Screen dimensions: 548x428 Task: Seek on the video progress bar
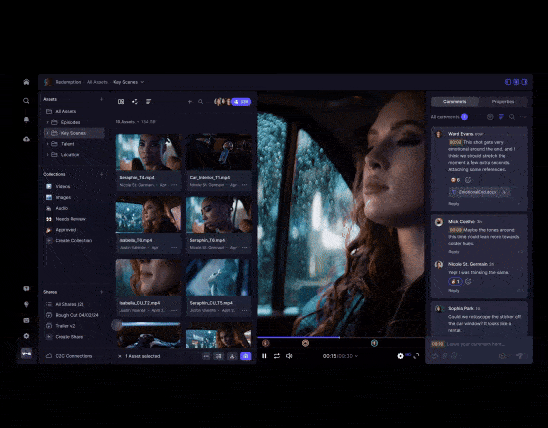tap(341, 338)
